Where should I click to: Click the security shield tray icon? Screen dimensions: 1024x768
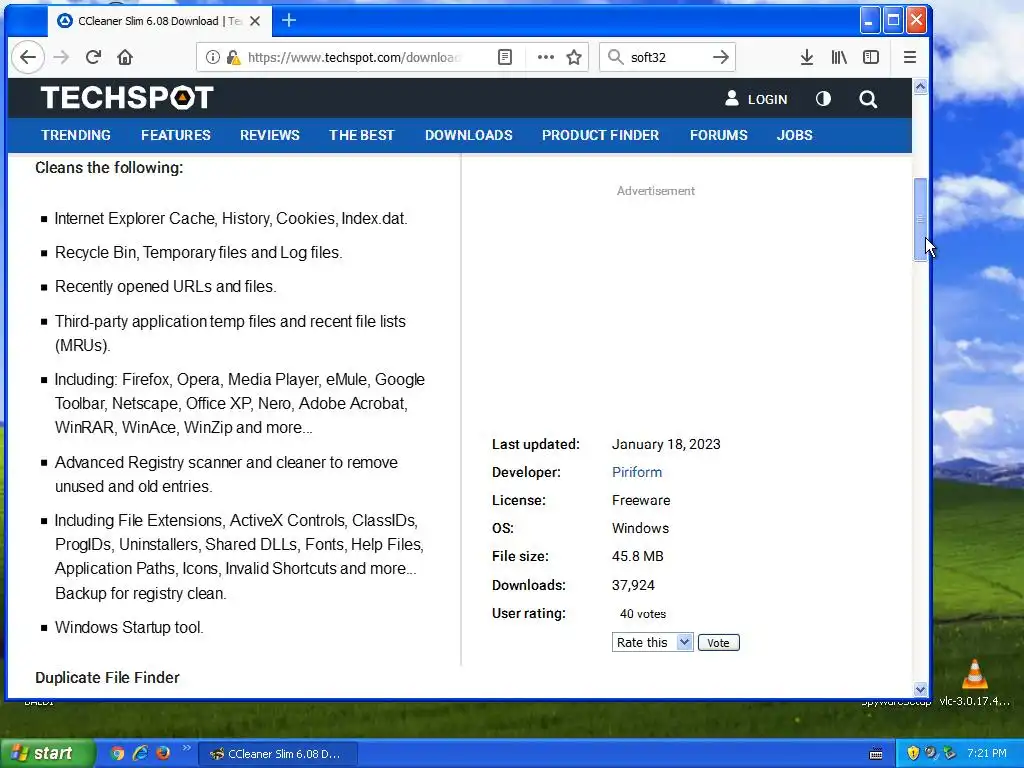913,753
